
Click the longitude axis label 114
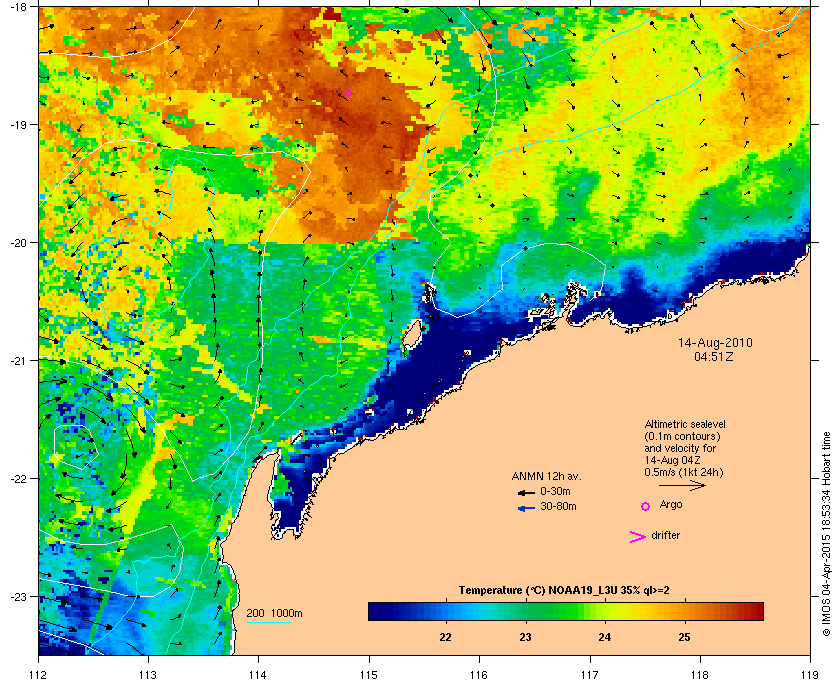258,674
